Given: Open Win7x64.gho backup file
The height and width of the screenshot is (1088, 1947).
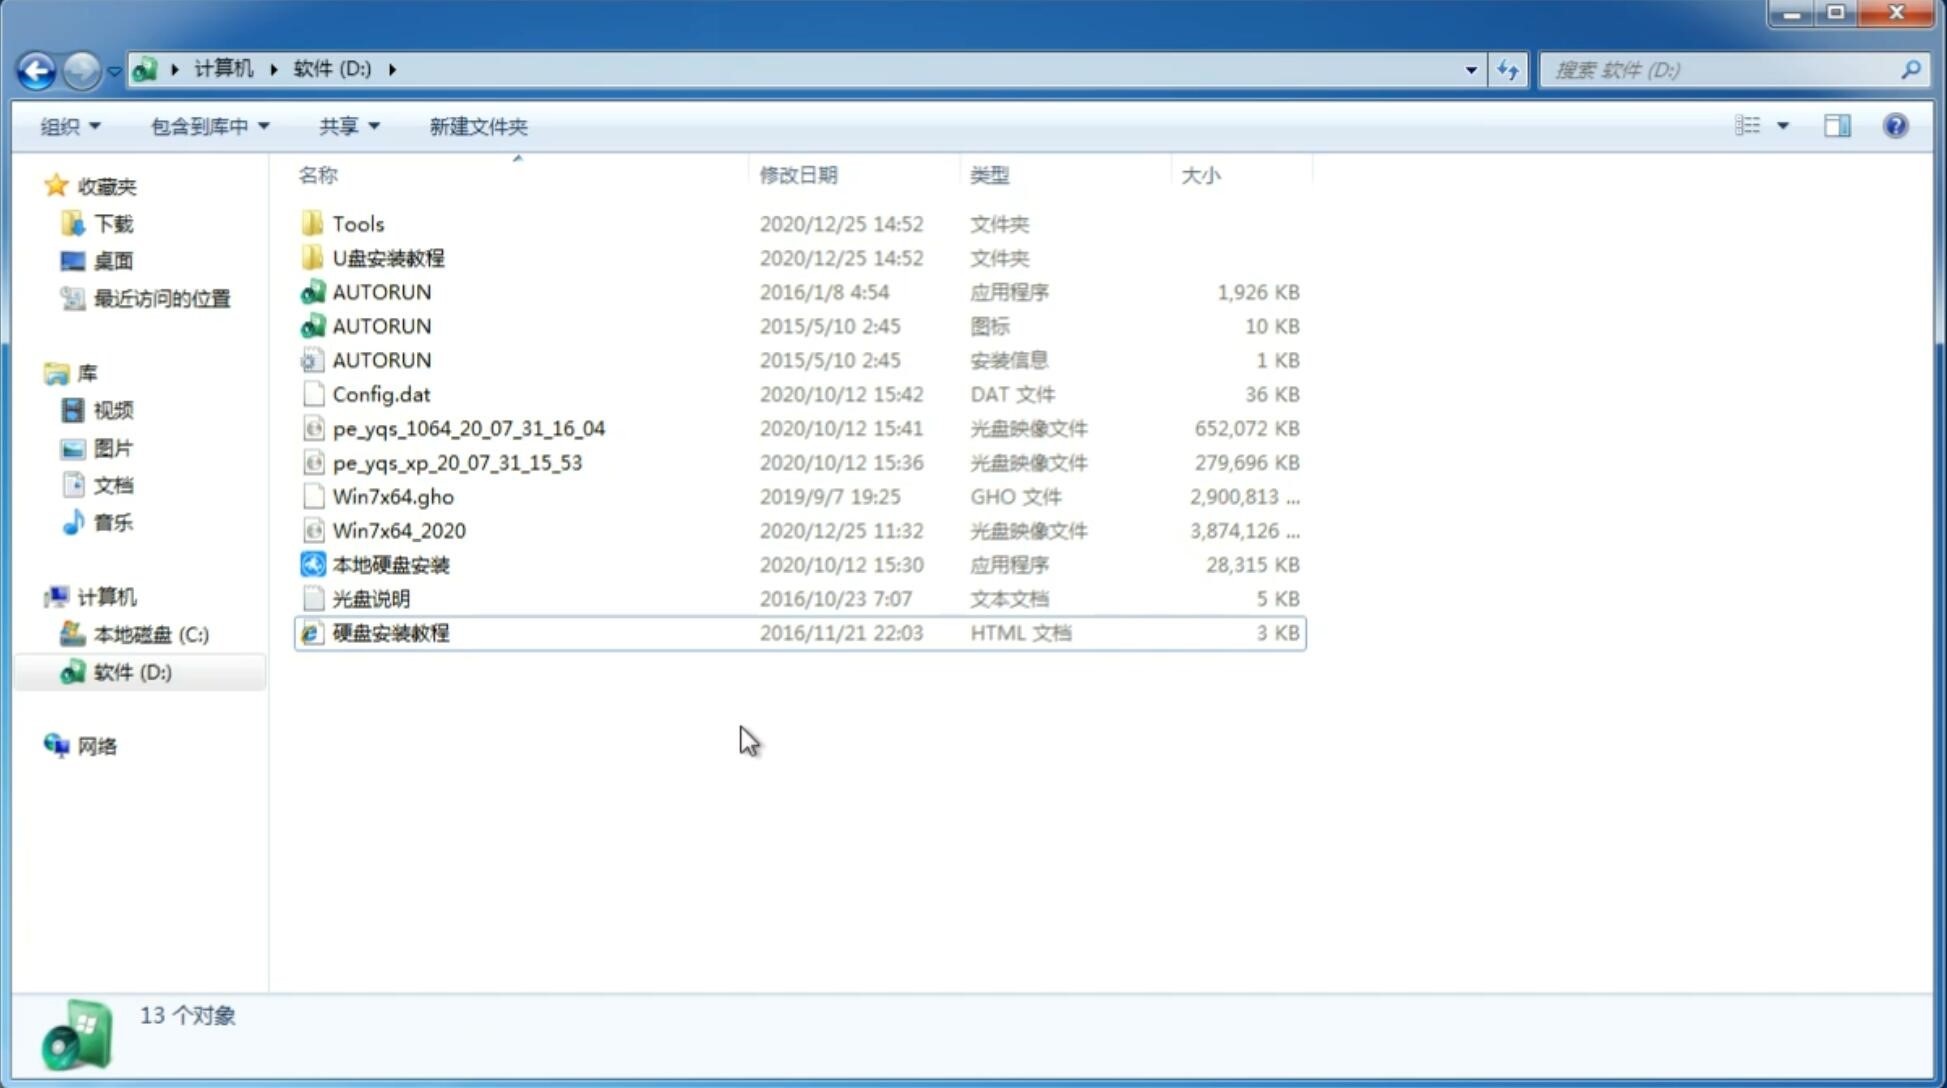Looking at the screenshot, I should pos(393,496).
